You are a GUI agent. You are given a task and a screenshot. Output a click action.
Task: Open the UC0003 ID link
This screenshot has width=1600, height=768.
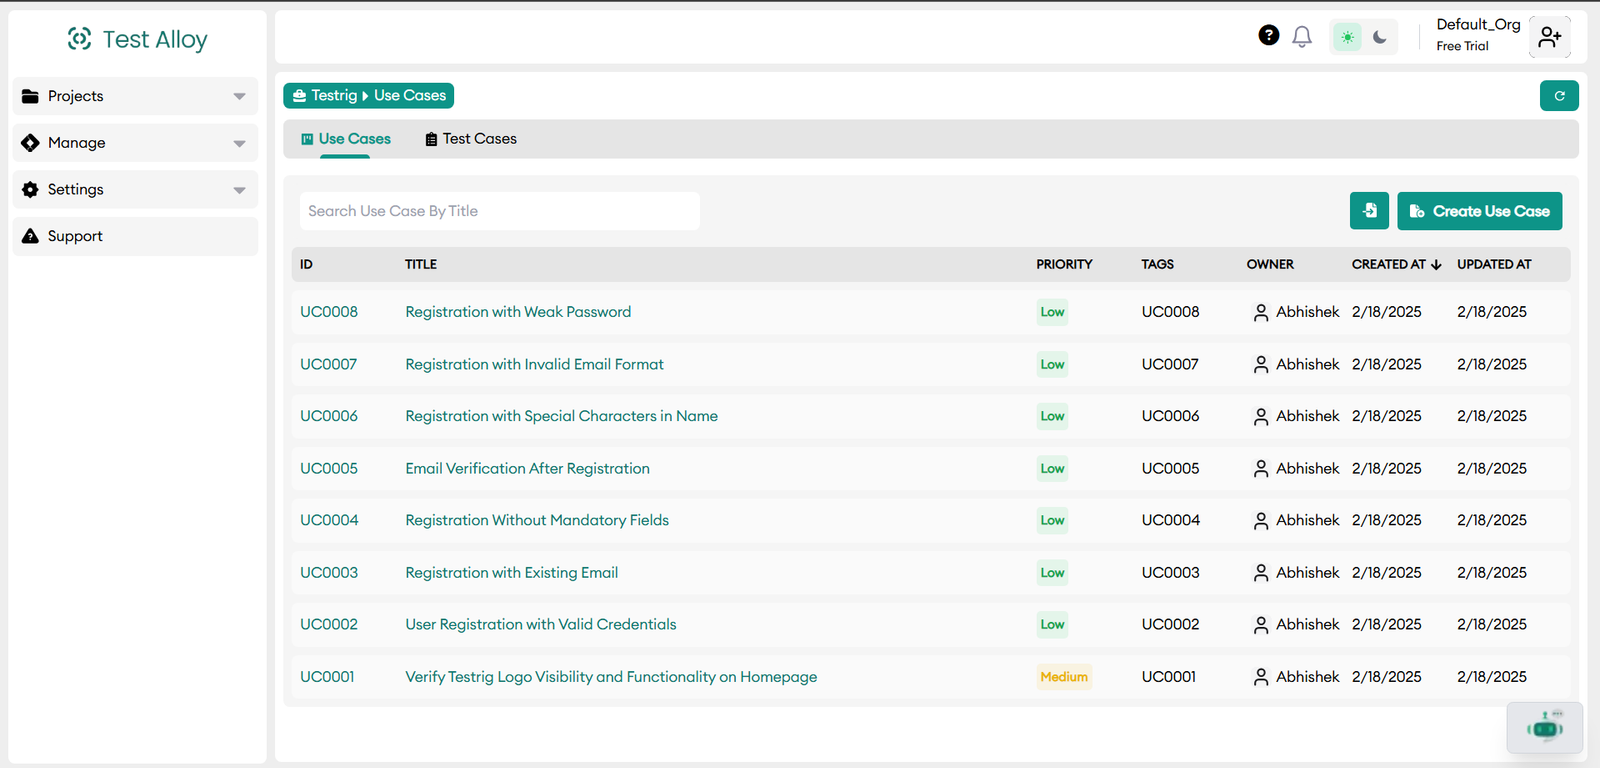pyautogui.click(x=329, y=573)
